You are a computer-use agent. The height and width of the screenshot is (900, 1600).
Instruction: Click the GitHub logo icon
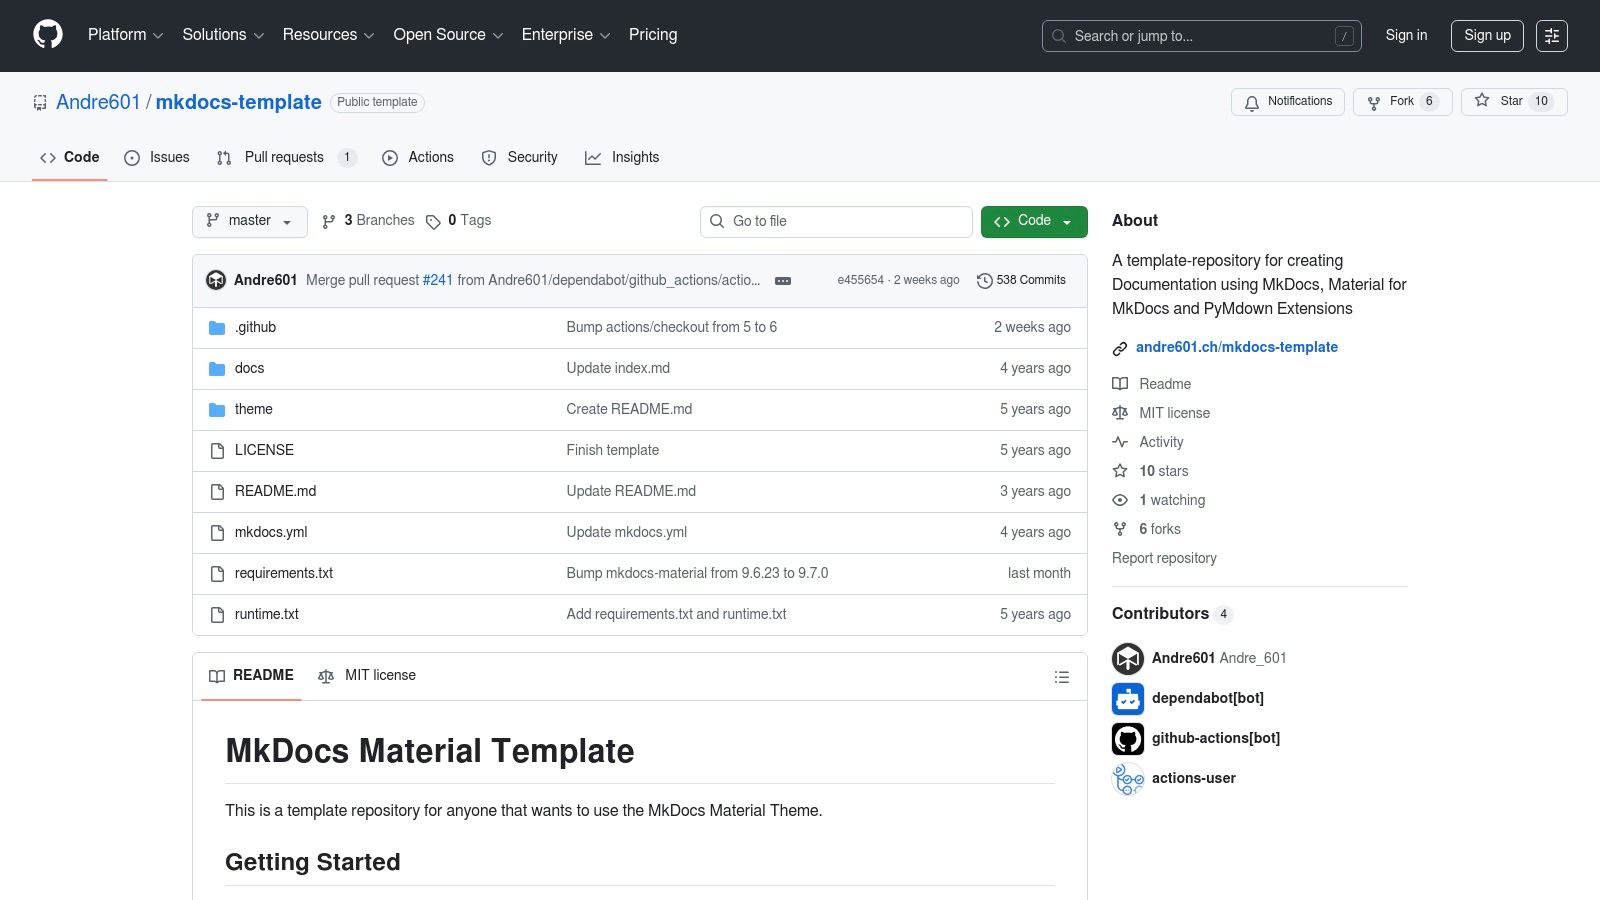click(48, 35)
